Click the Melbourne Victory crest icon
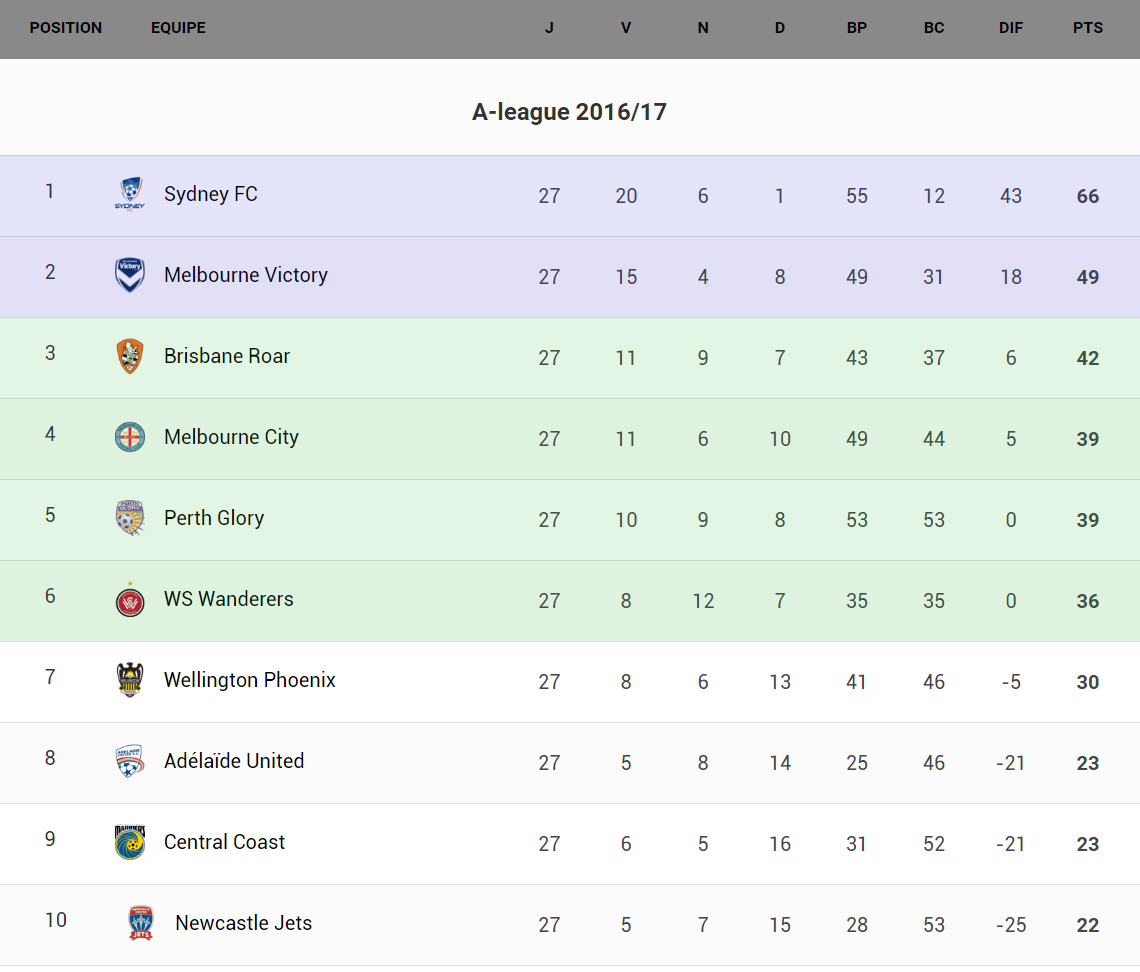This screenshot has width=1140, height=972. pos(130,275)
